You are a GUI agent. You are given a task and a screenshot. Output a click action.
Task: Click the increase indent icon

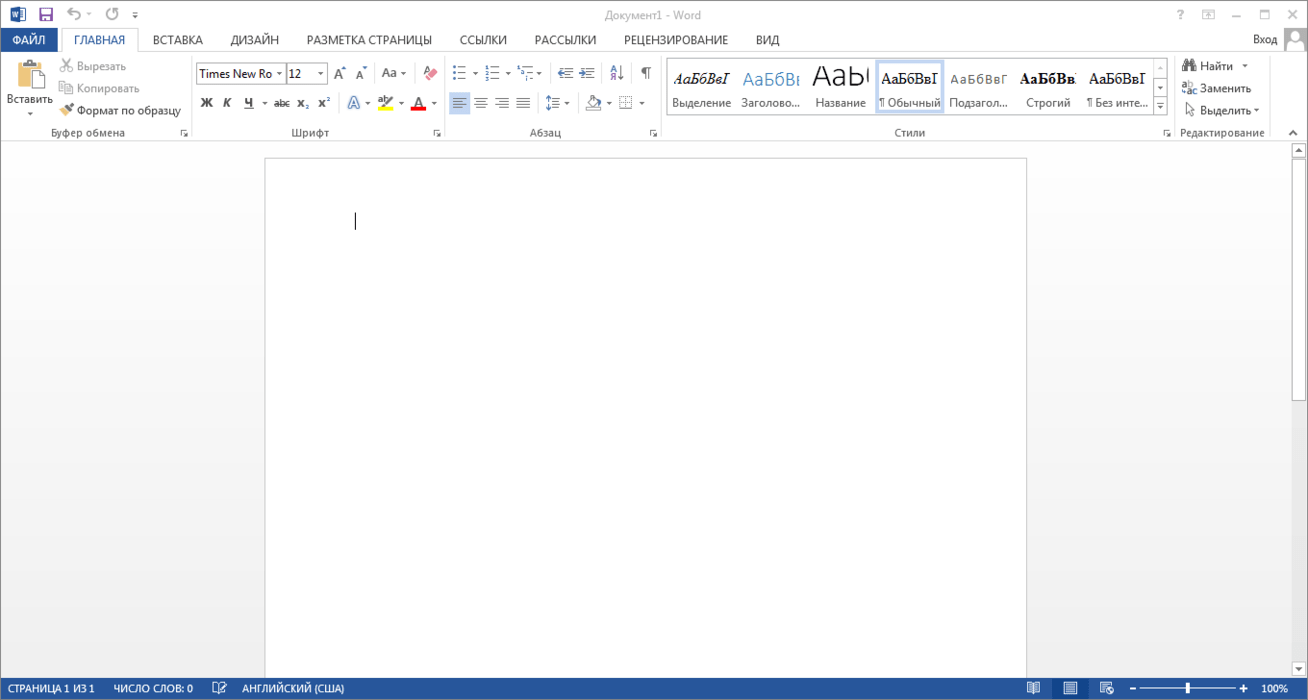click(x=587, y=73)
